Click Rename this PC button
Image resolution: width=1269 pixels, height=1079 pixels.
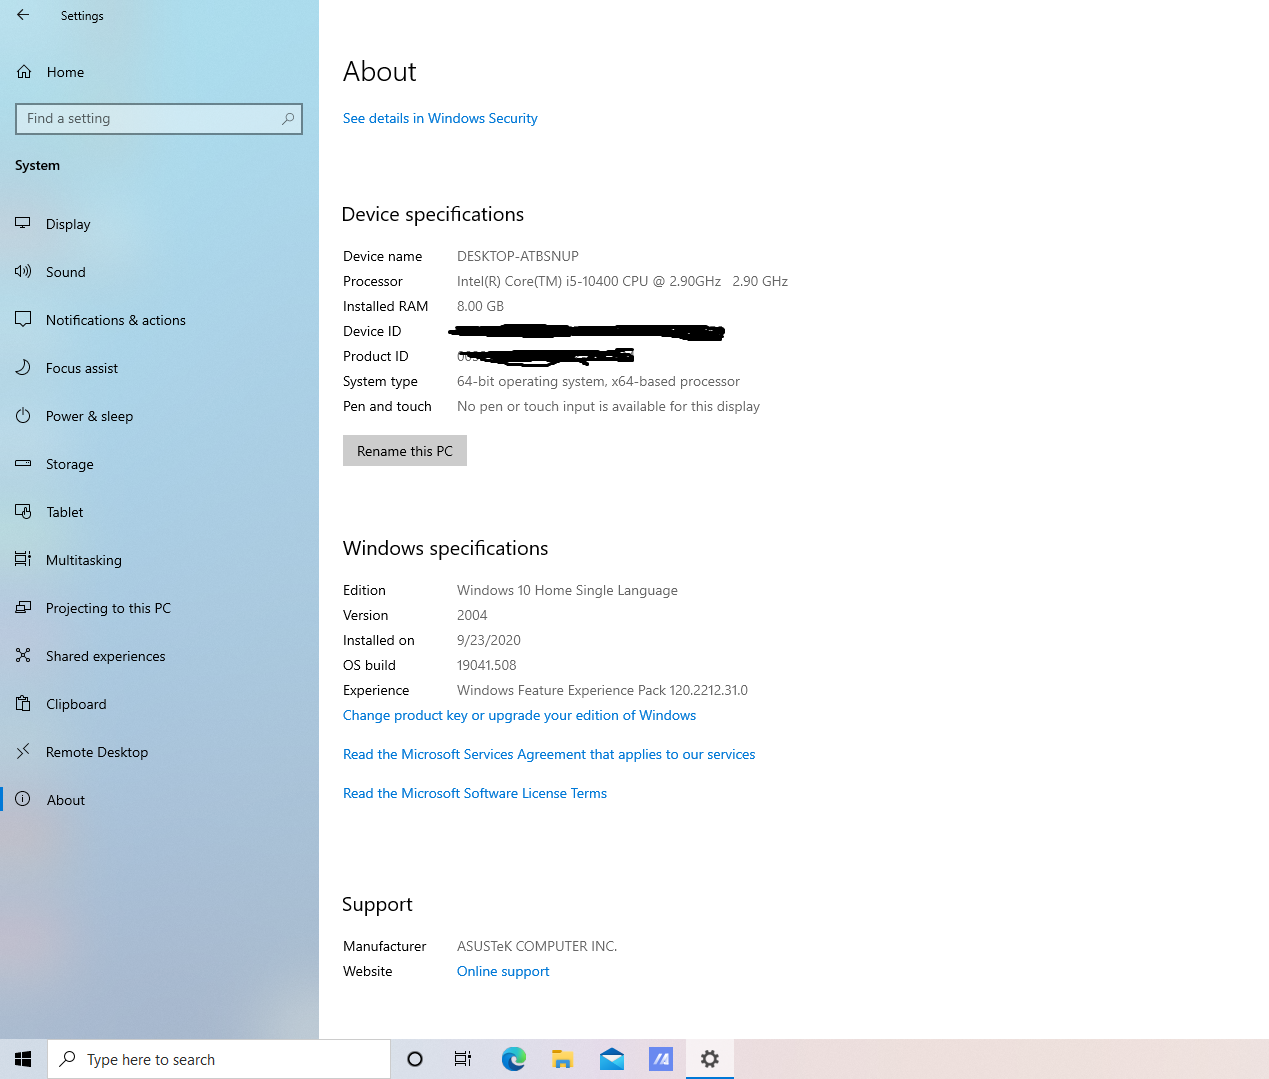[x=405, y=451]
